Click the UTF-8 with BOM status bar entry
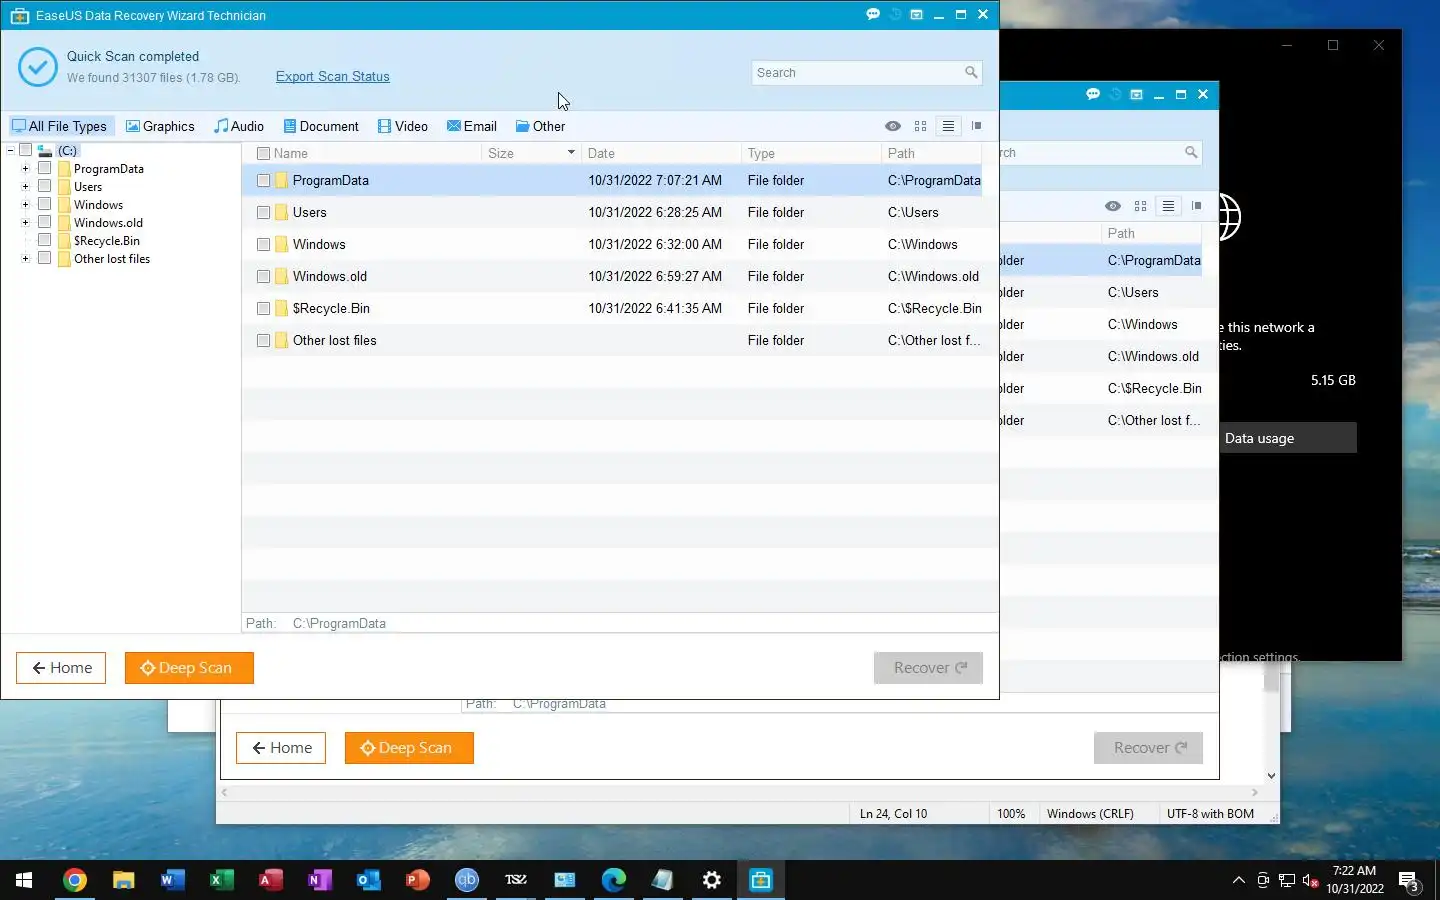The width and height of the screenshot is (1440, 900). (x=1210, y=814)
